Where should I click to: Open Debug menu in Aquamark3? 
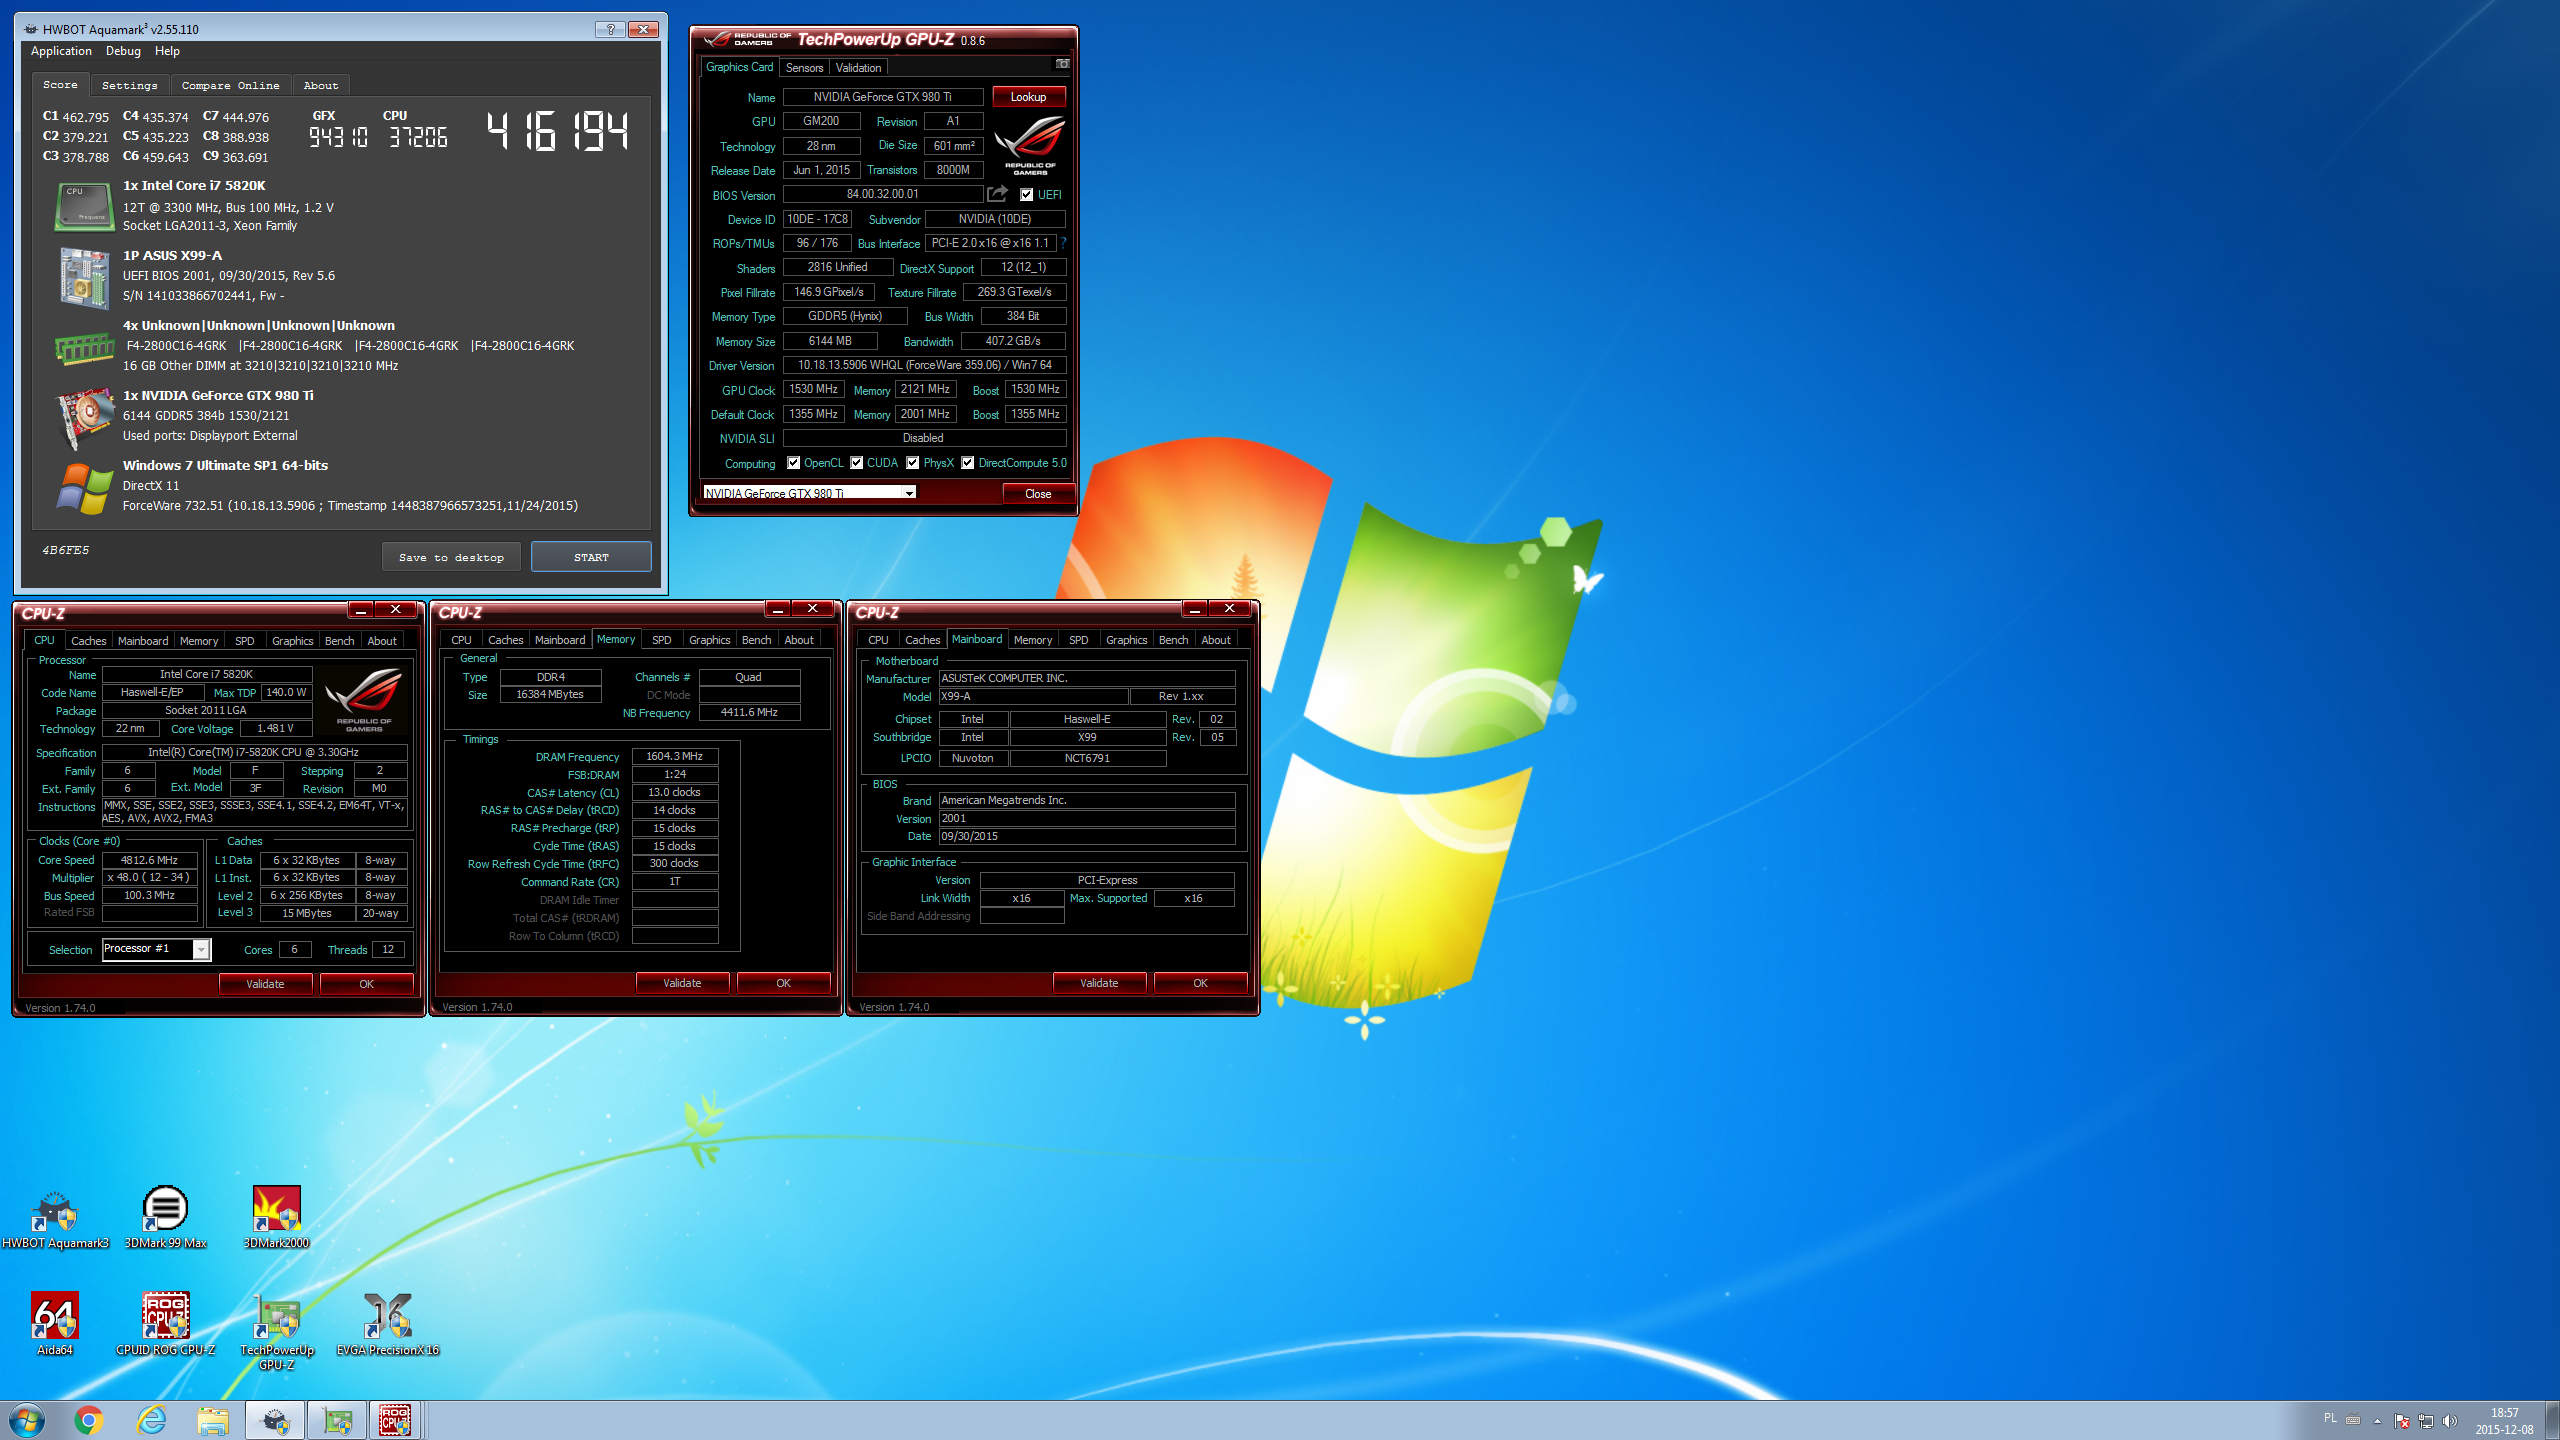tap(123, 51)
